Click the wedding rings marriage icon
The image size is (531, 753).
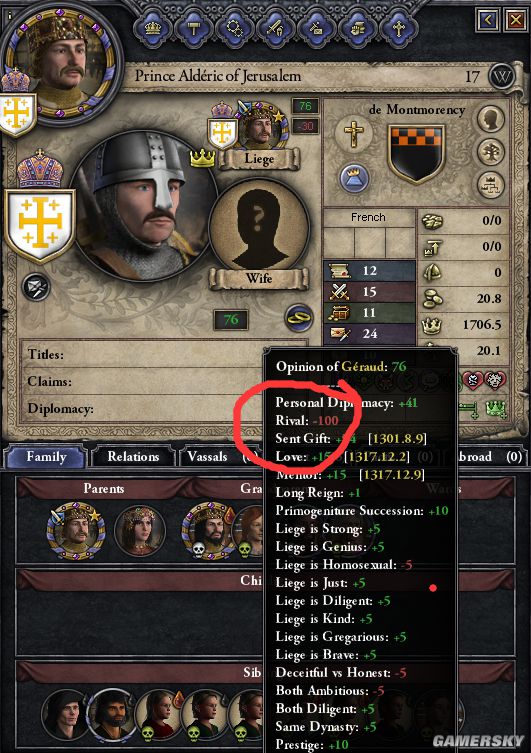299,317
